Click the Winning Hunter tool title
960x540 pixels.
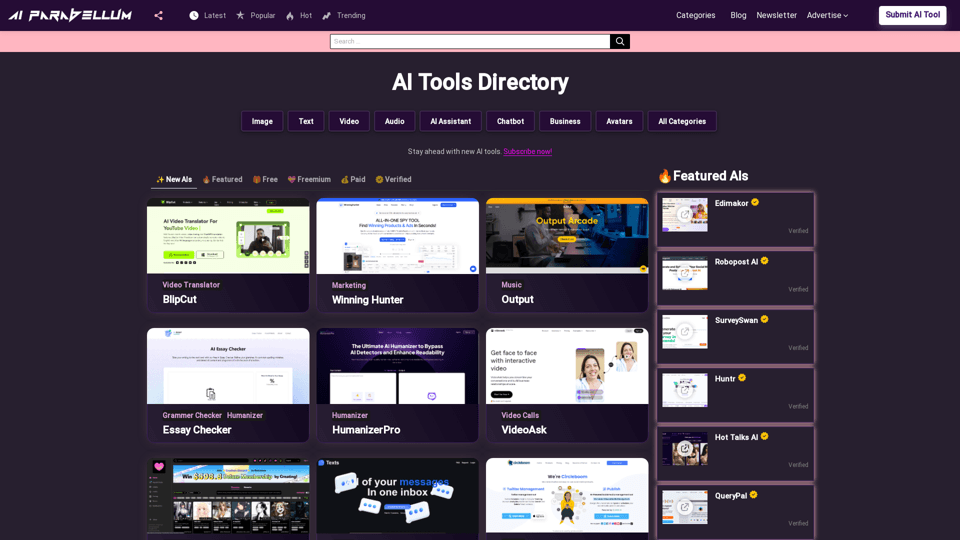coord(367,299)
